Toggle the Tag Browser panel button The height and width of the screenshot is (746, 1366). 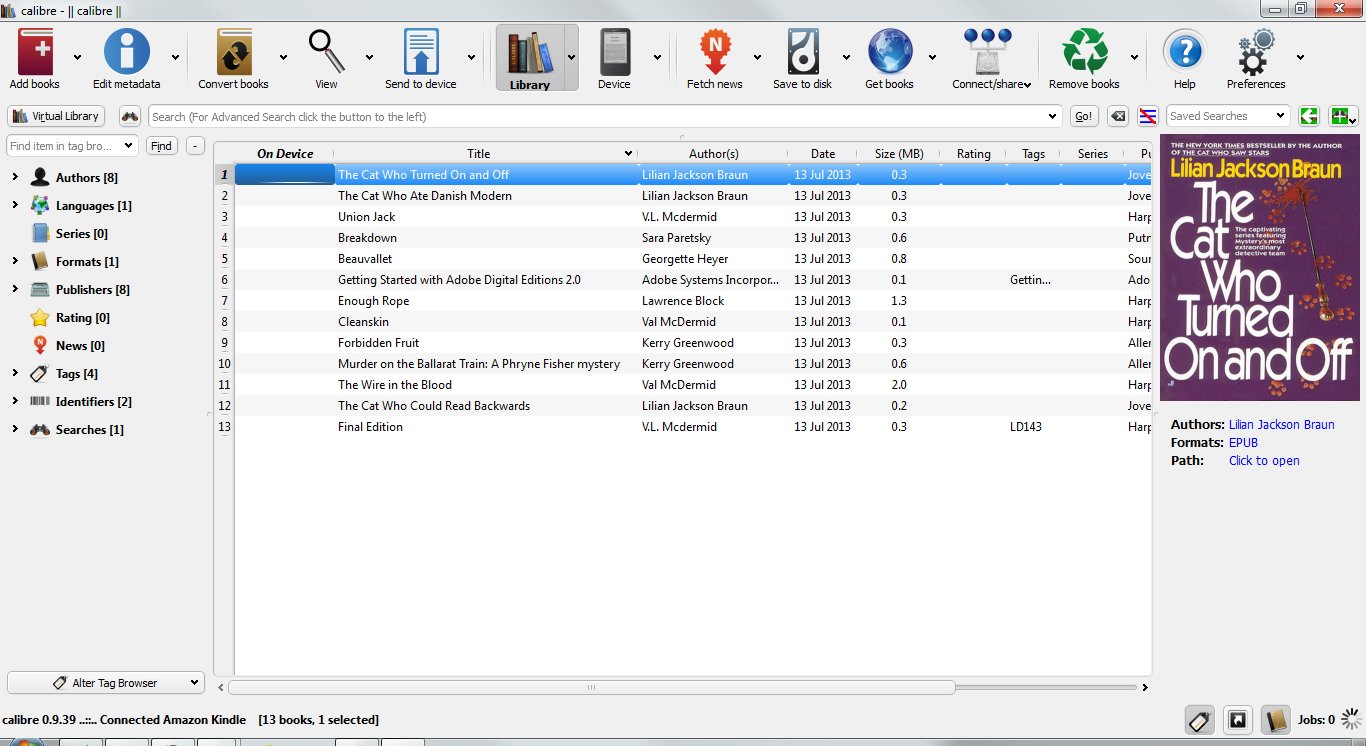coord(1200,720)
